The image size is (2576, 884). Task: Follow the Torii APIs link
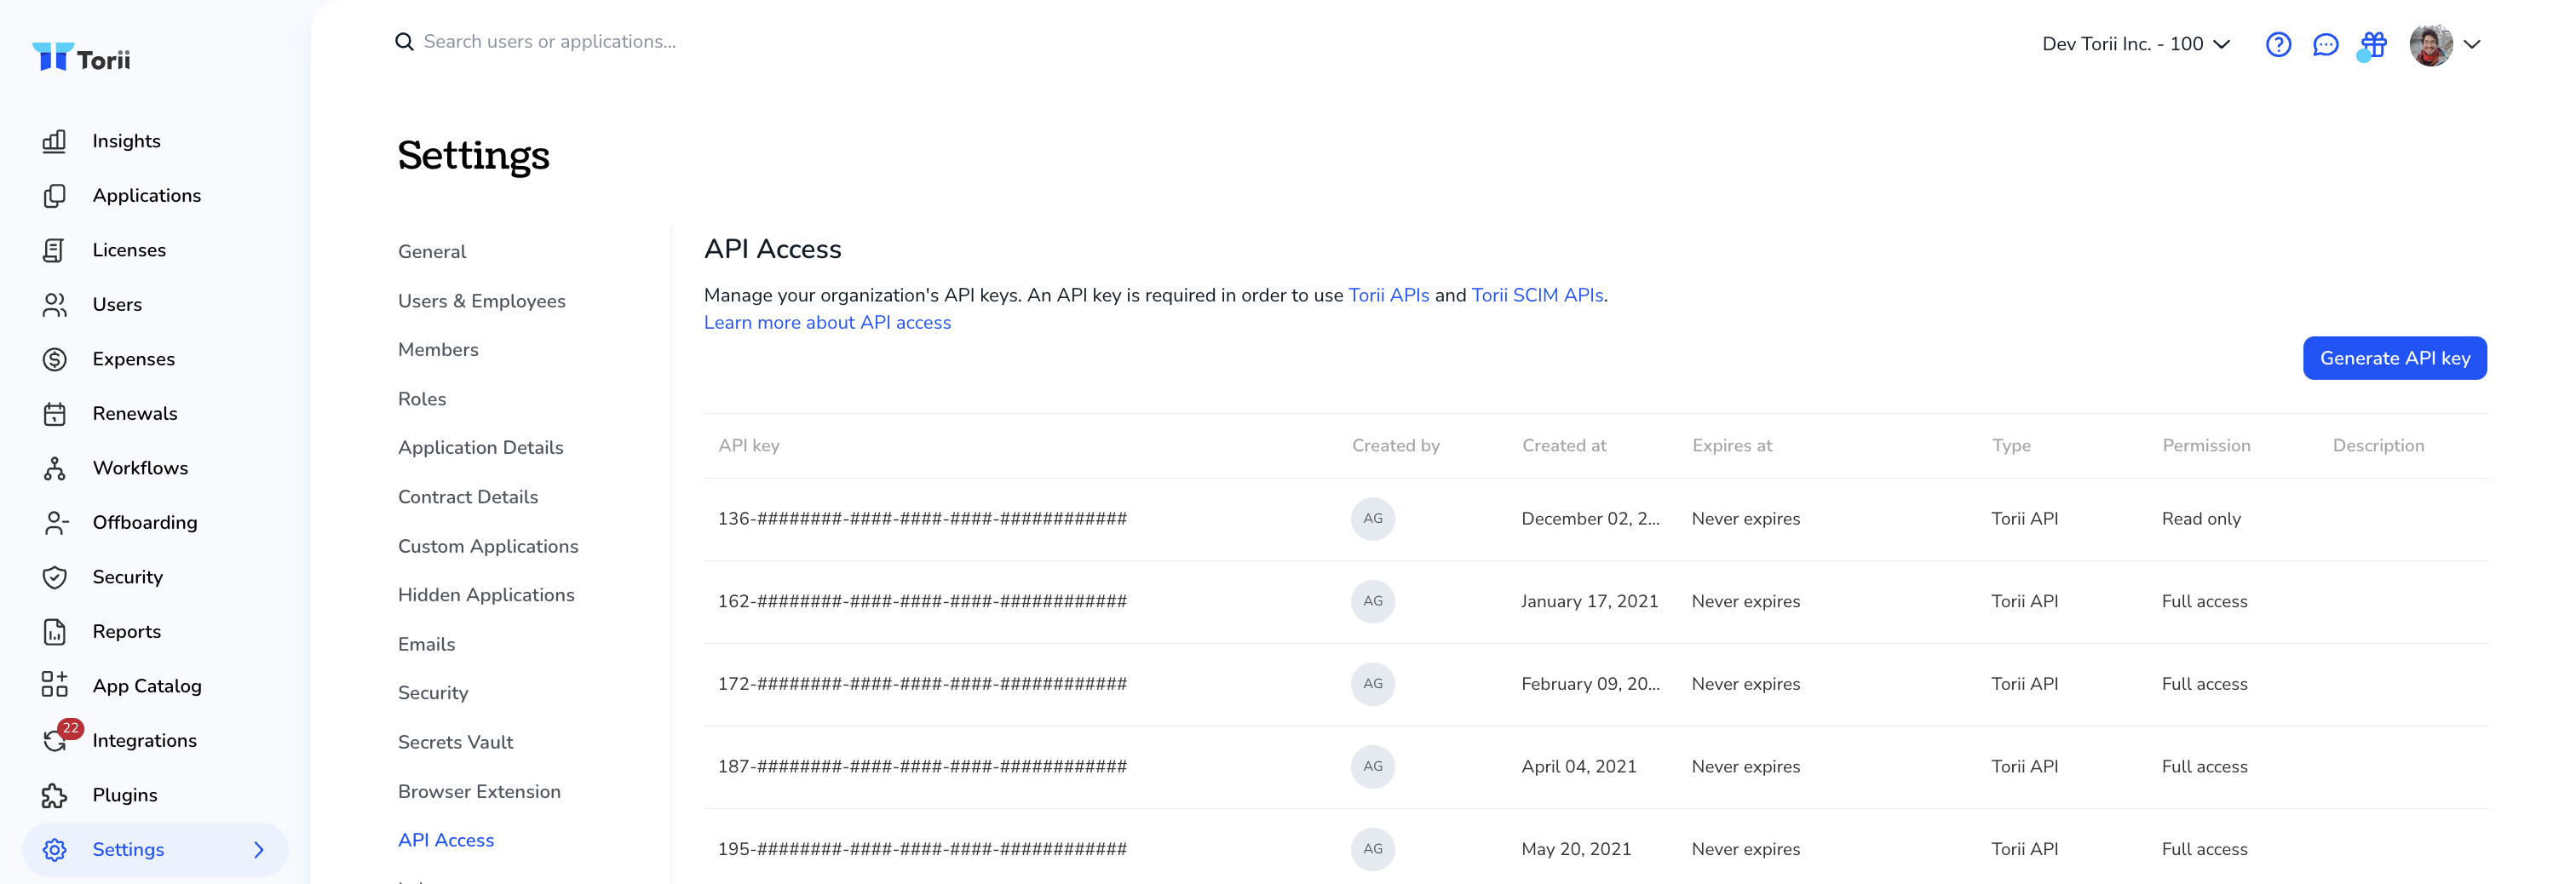click(x=1389, y=295)
